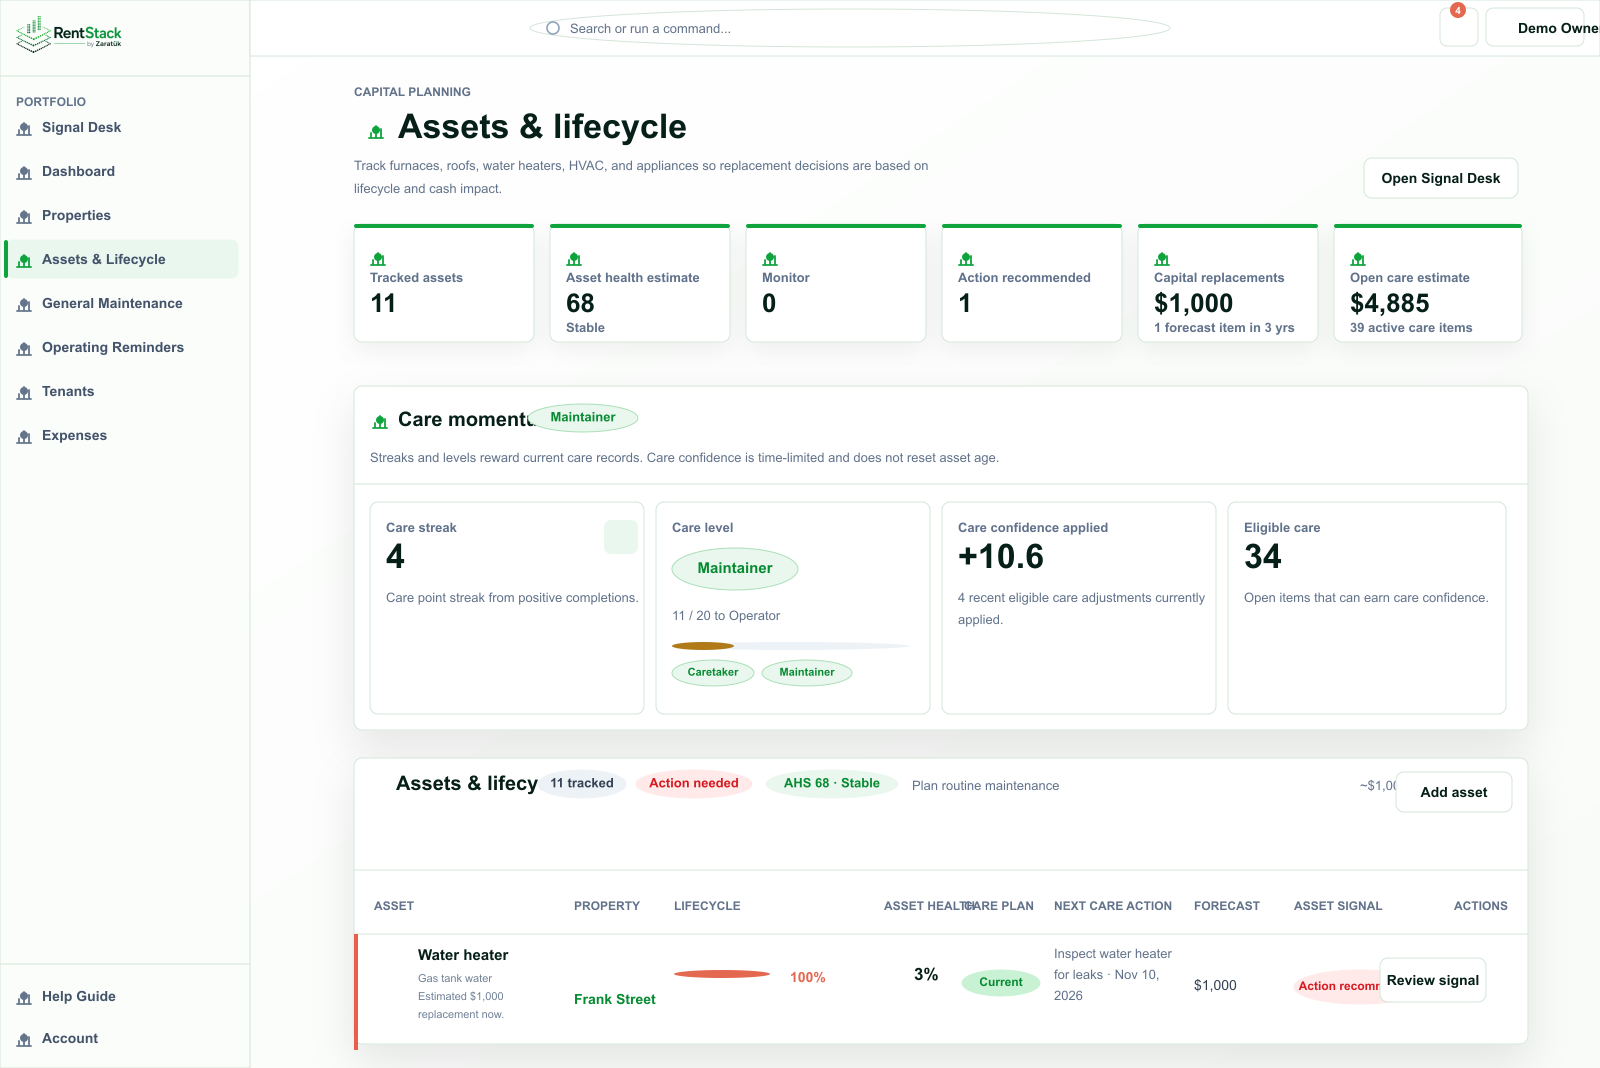
Task: Click the Properties sidebar icon
Action: [24, 216]
